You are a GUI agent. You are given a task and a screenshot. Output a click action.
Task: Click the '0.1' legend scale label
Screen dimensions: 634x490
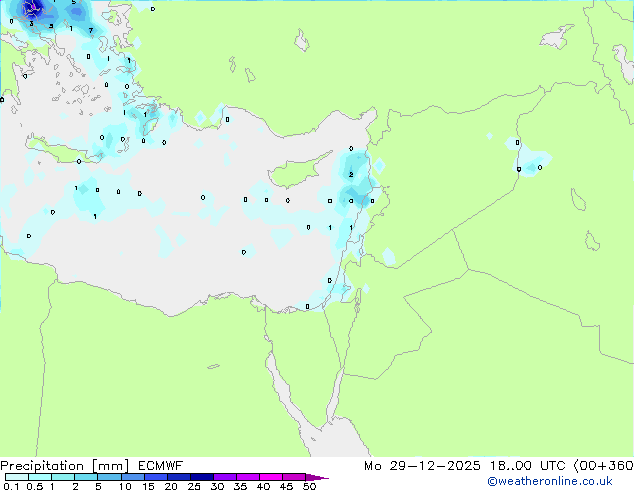click(11, 486)
